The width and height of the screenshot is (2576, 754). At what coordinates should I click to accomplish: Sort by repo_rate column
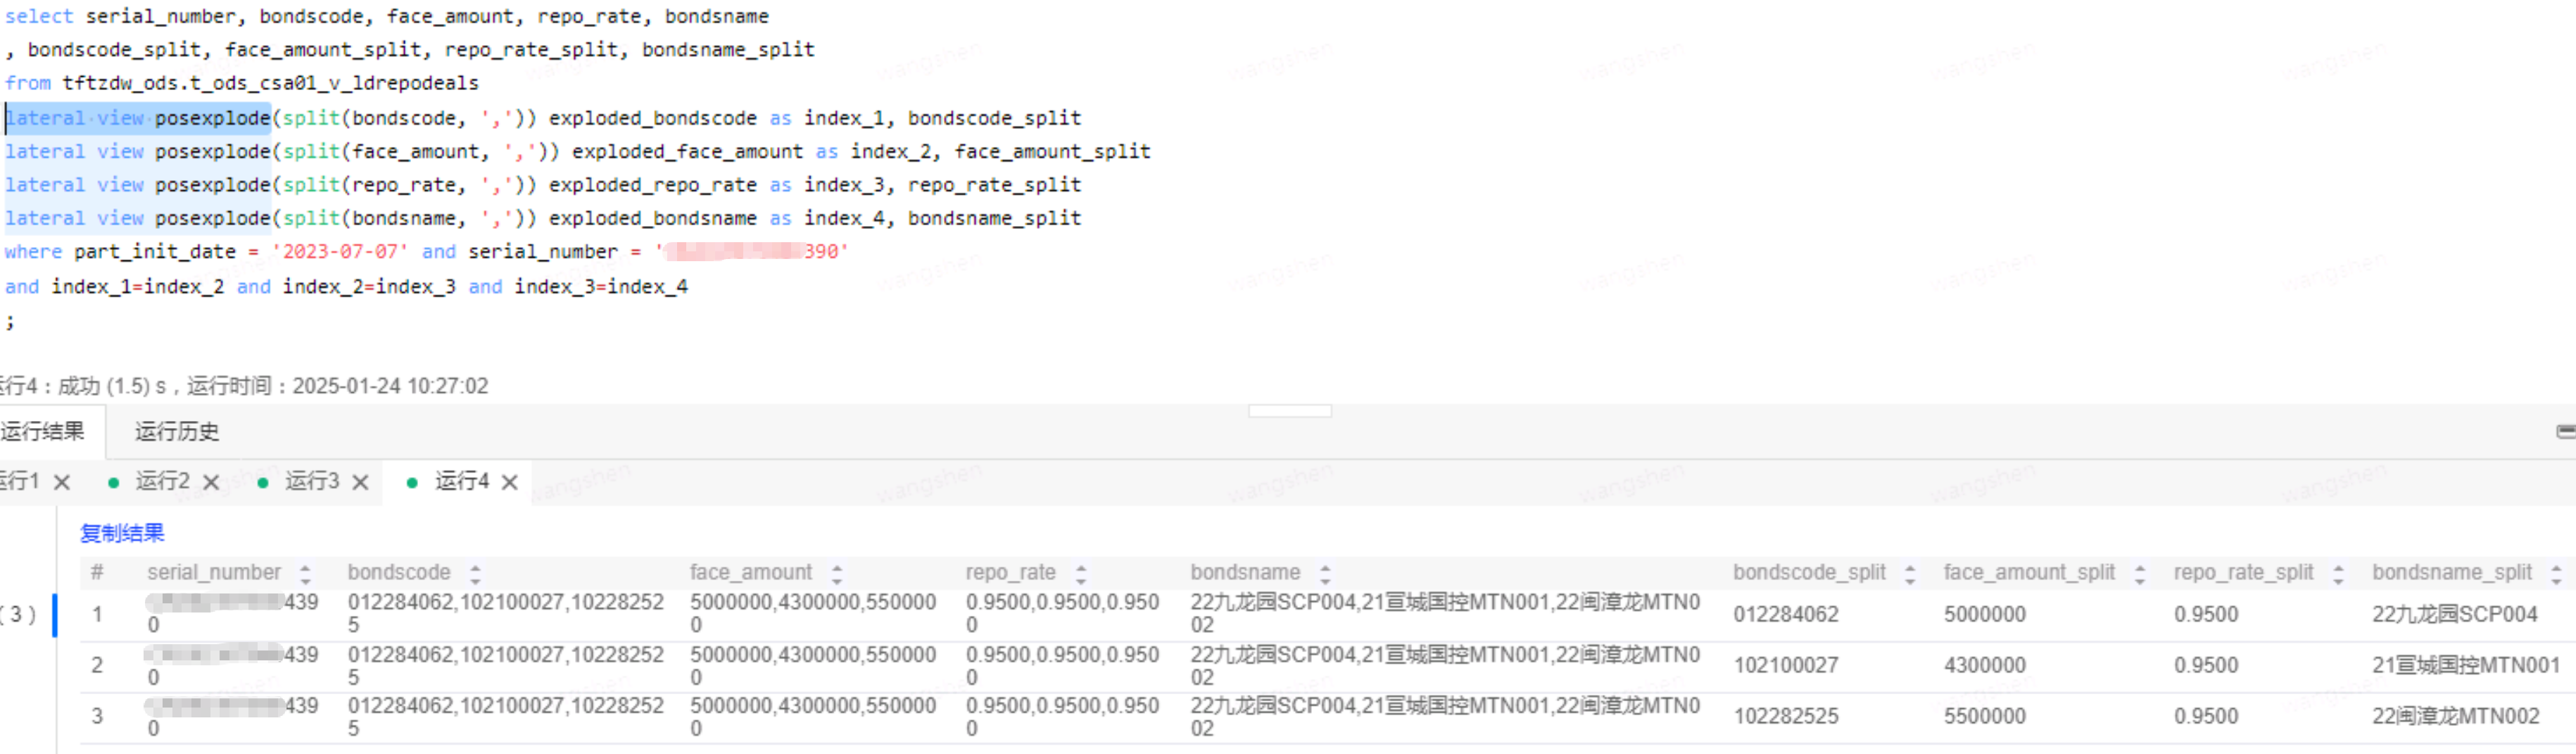pyautogui.click(x=1081, y=573)
